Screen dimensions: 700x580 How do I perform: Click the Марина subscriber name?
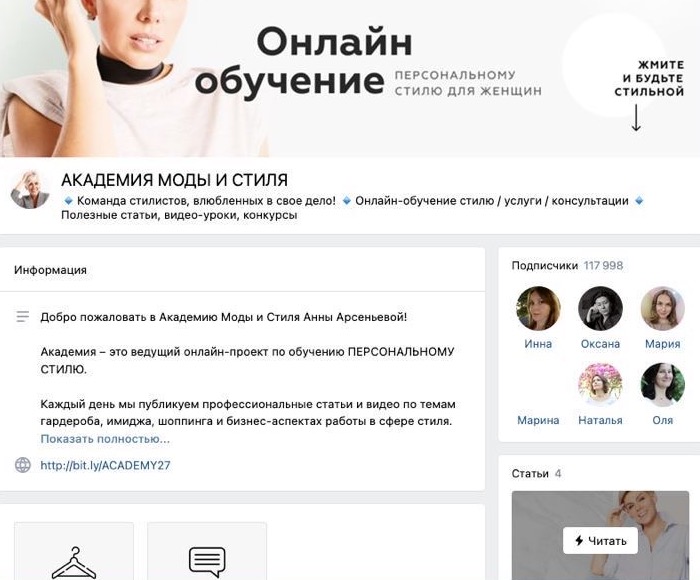(x=538, y=420)
